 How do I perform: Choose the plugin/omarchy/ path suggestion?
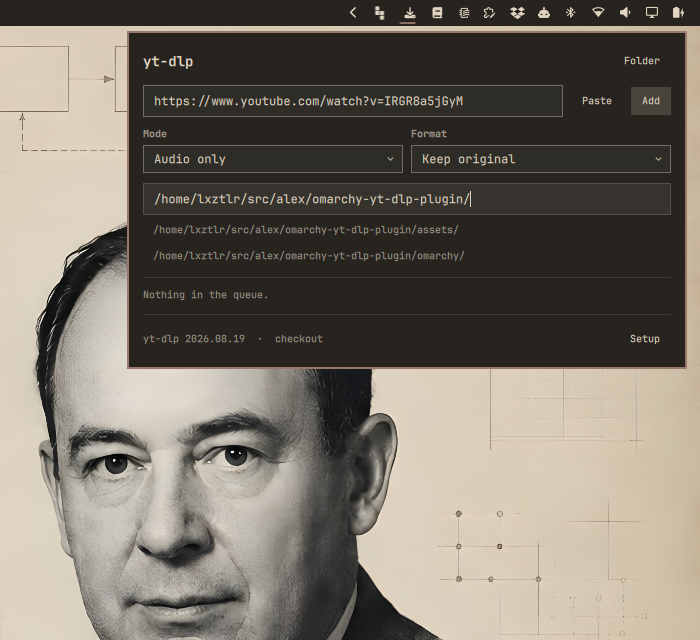[309, 256]
